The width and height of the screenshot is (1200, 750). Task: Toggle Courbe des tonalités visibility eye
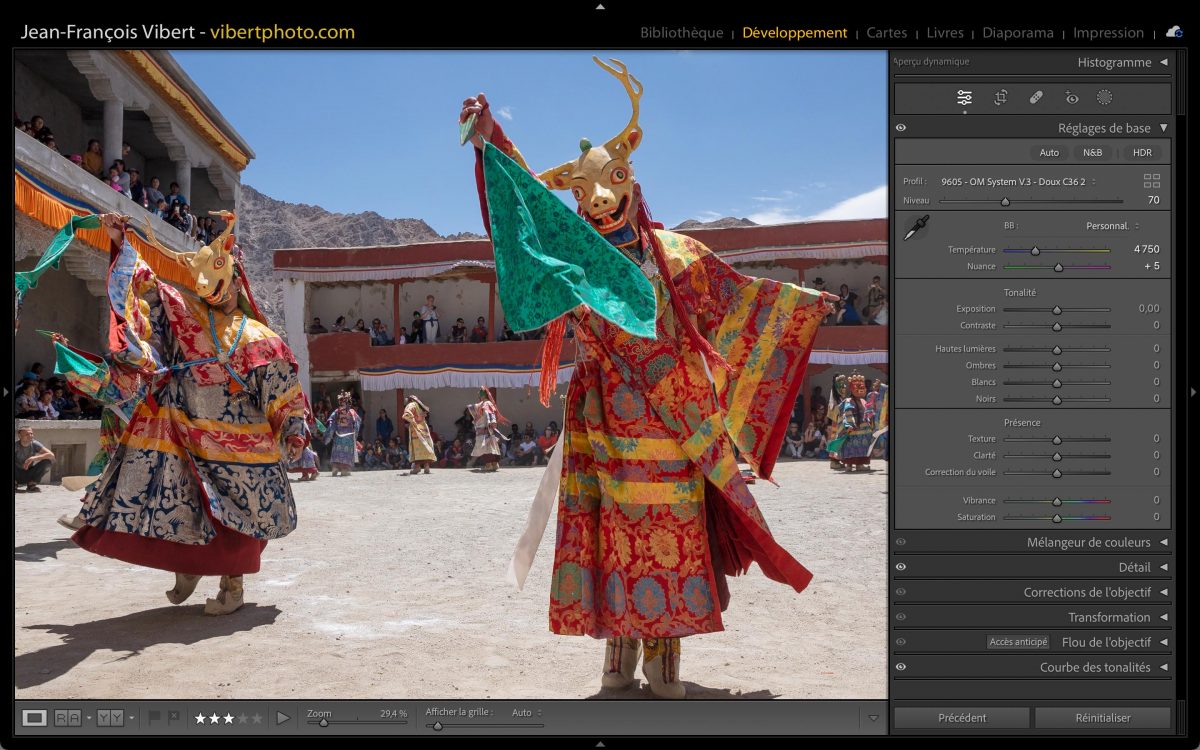pyautogui.click(x=901, y=667)
